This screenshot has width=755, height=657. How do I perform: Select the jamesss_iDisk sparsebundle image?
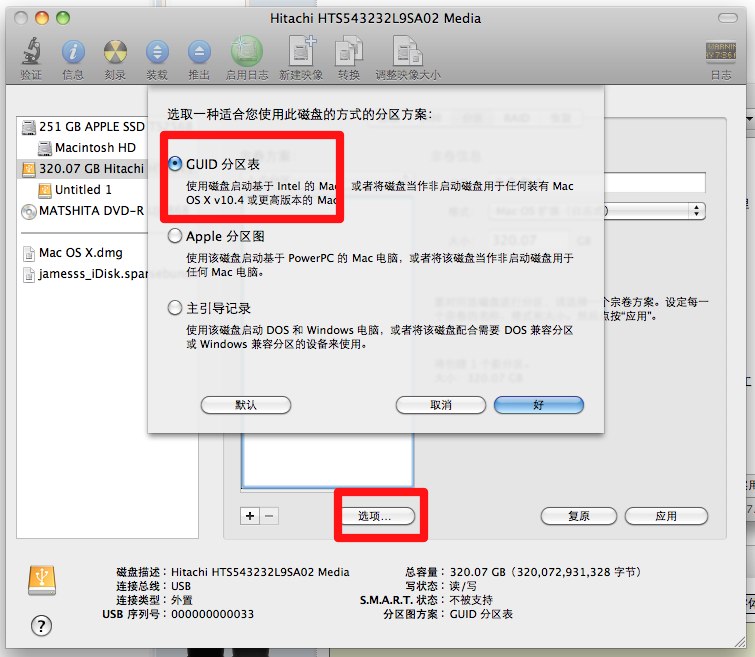tap(85, 274)
